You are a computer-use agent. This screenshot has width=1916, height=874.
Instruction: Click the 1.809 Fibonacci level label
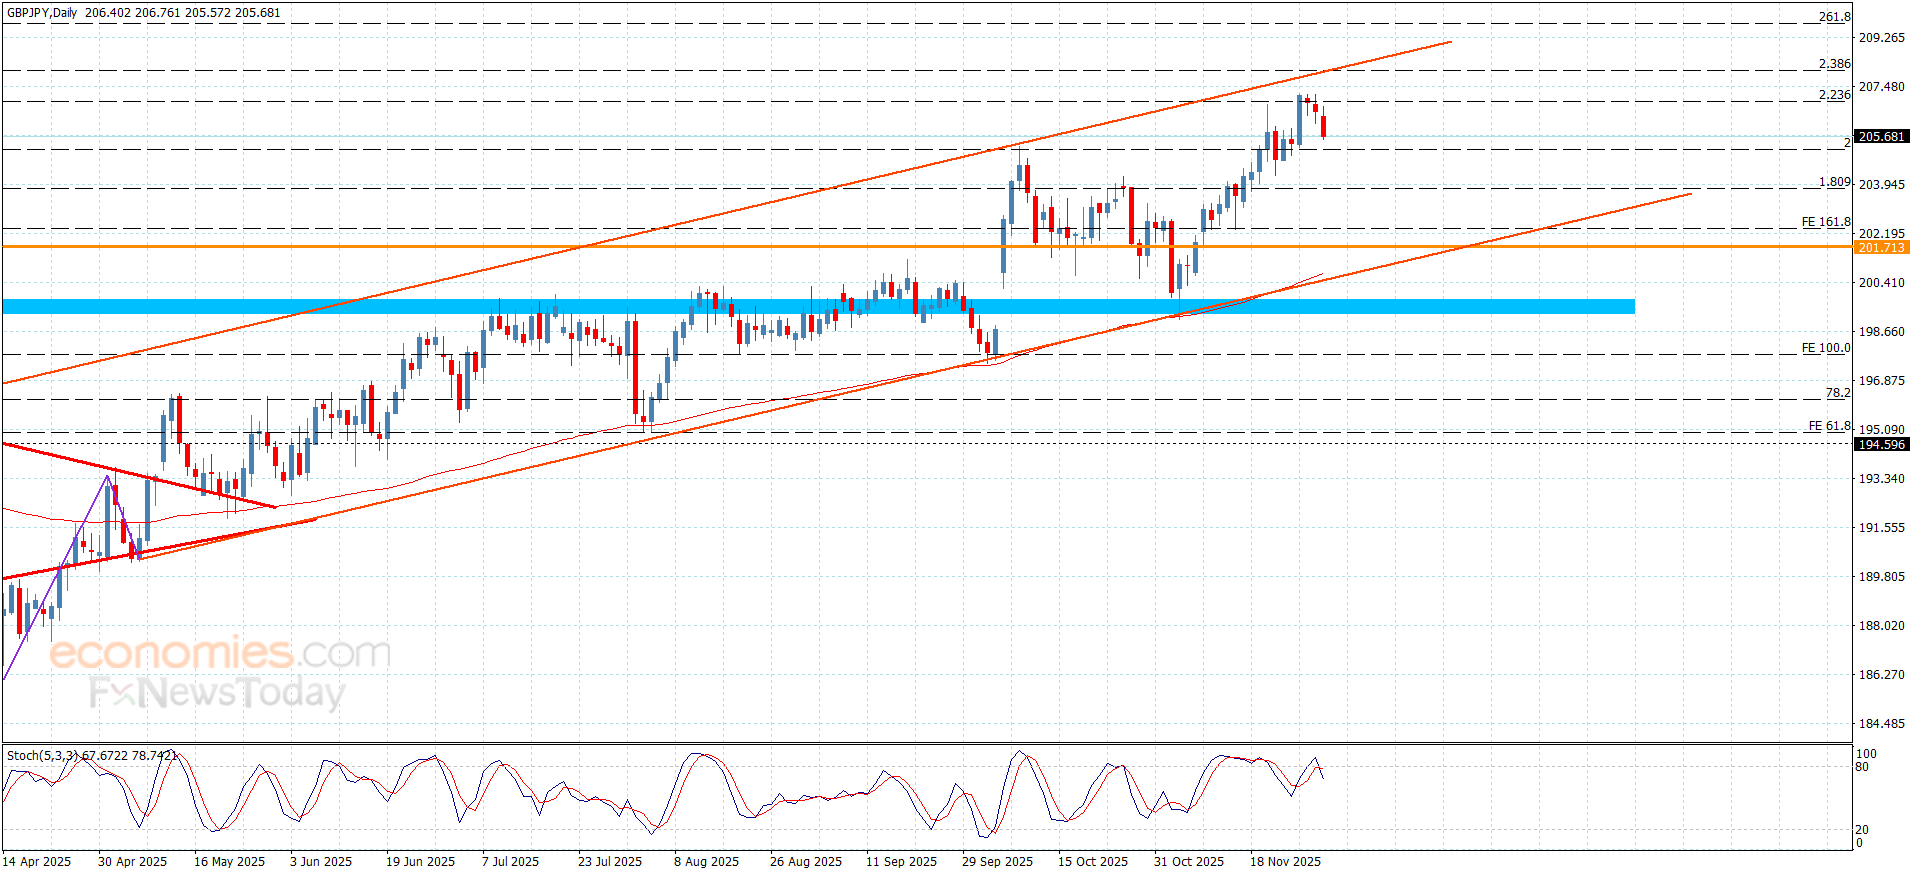pos(1834,183)
